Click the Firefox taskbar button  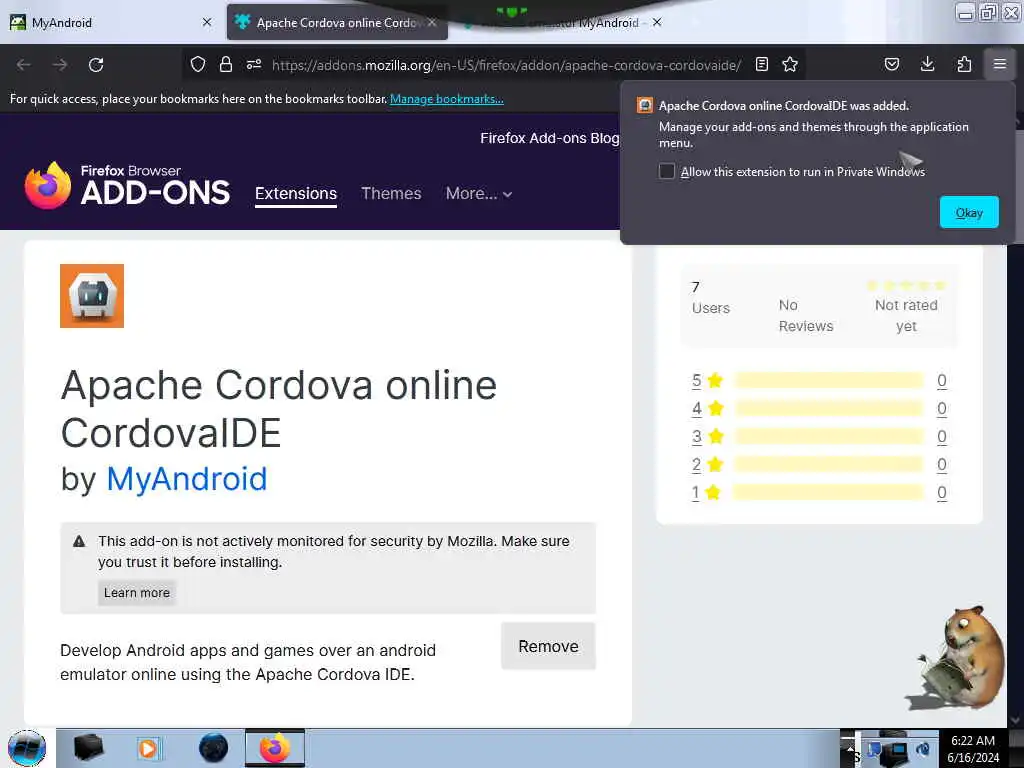click(275, 748)
